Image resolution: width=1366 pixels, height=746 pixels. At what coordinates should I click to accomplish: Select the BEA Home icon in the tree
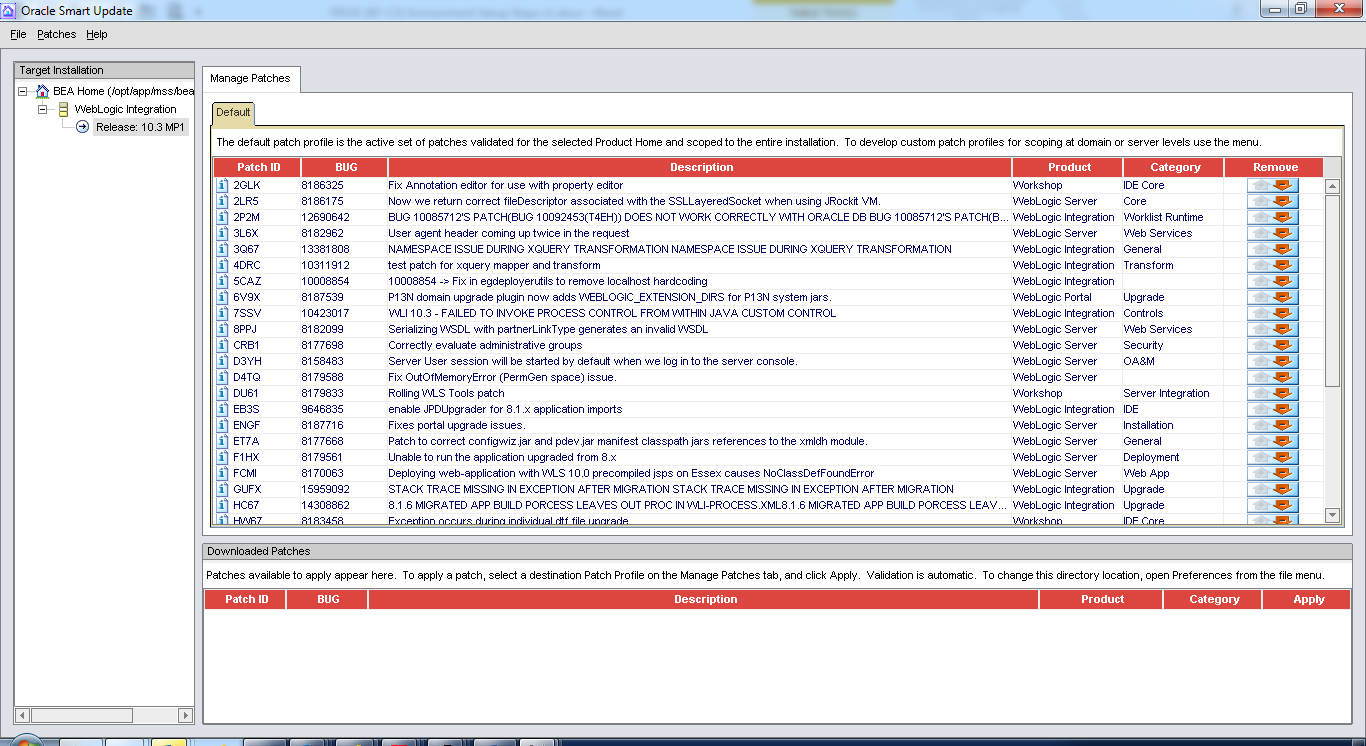41,90
